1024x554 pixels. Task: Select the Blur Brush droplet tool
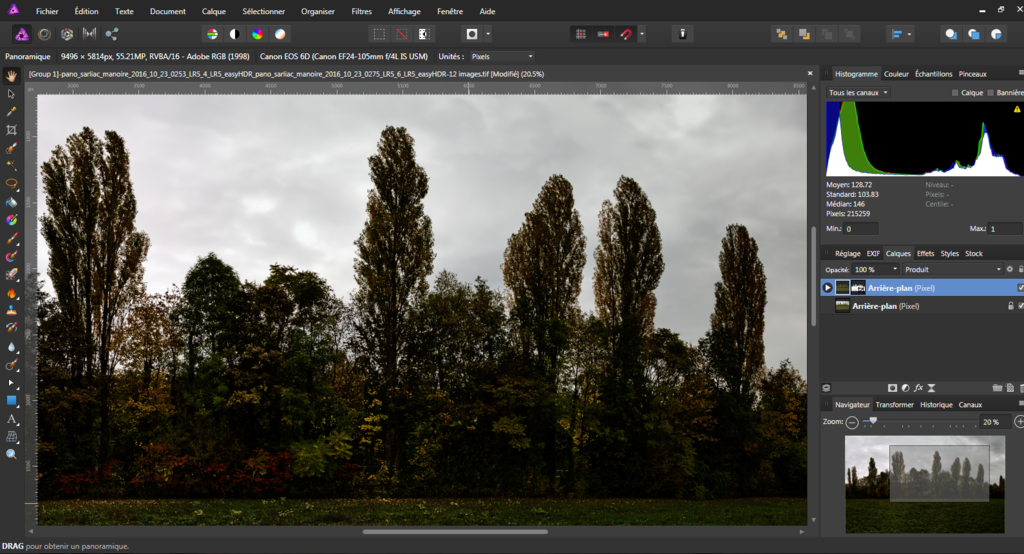11,347
